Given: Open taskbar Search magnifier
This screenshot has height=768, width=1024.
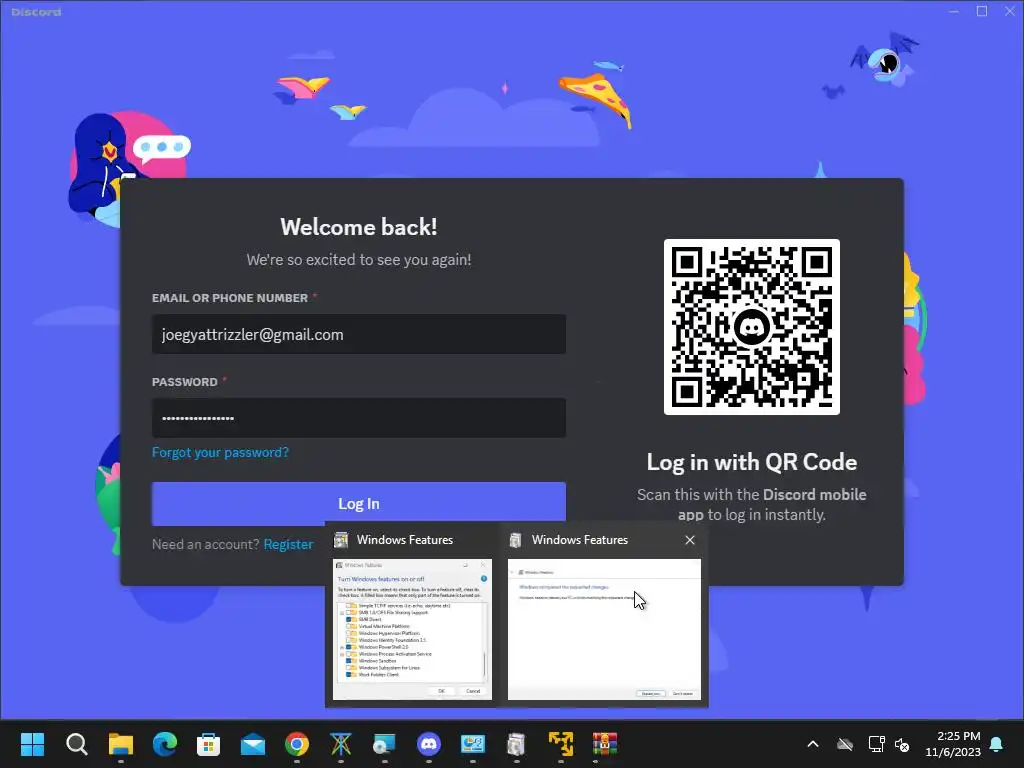Looking at the screenshot, I should [76, 744].
